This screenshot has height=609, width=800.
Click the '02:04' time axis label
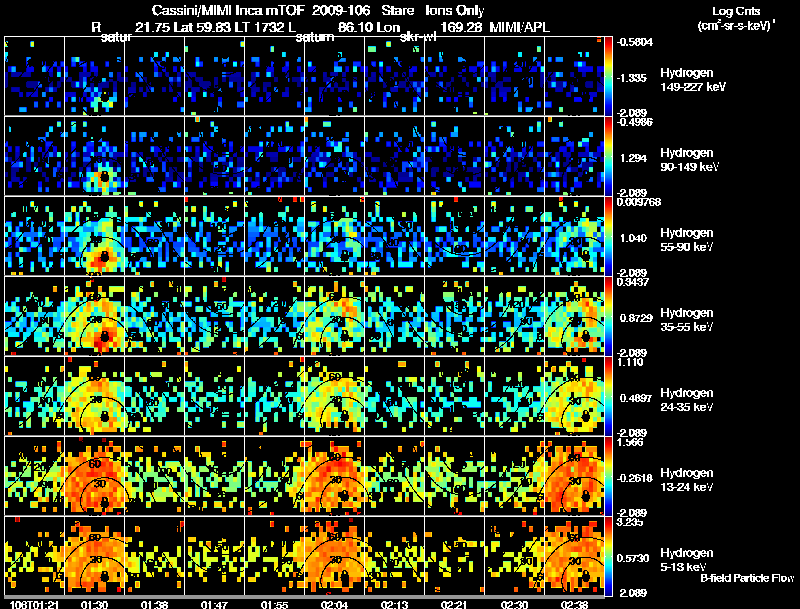pyautogui.click(x=334, y=604)
